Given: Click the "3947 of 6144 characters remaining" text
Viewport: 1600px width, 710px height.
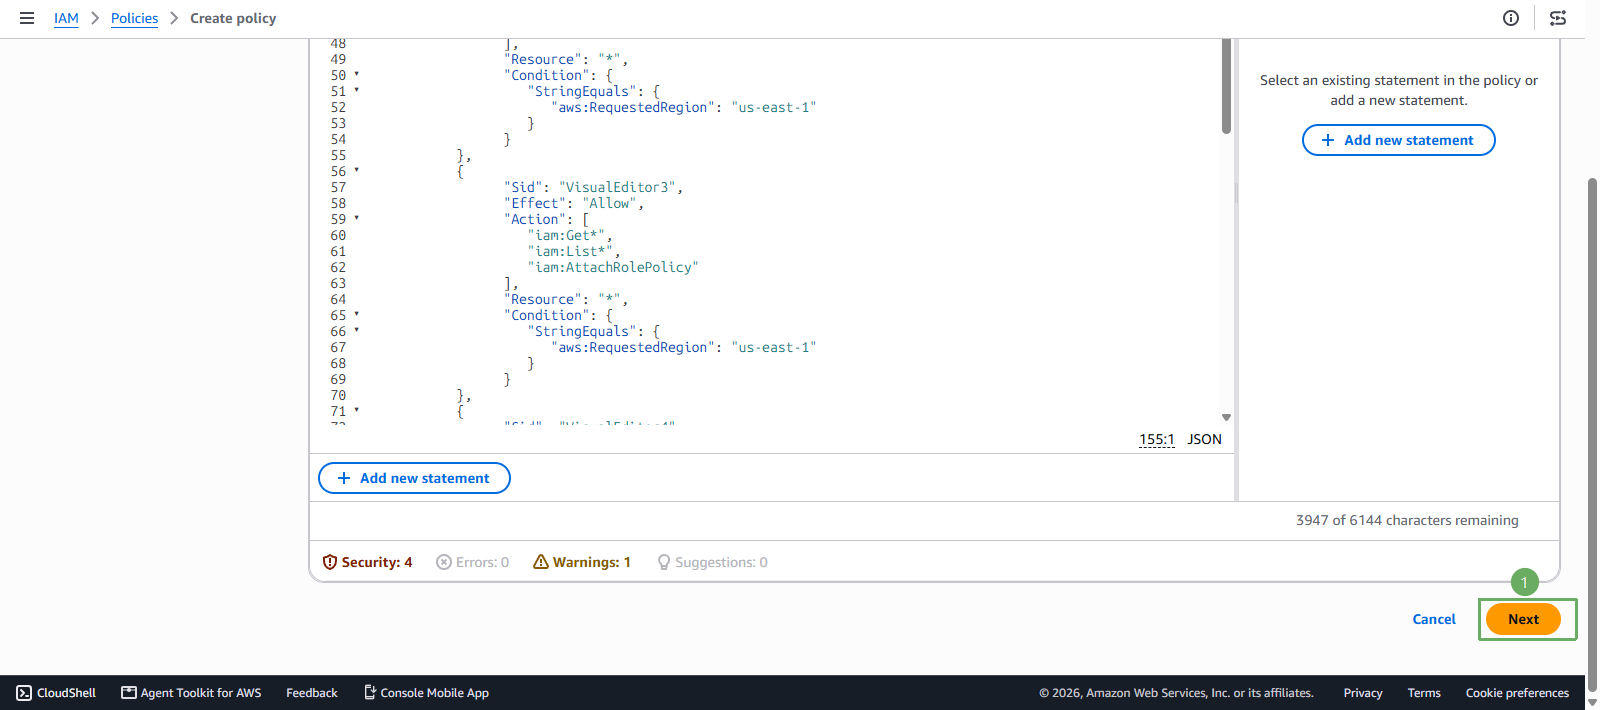Looking at the screenshot, I should (1407, 520).
